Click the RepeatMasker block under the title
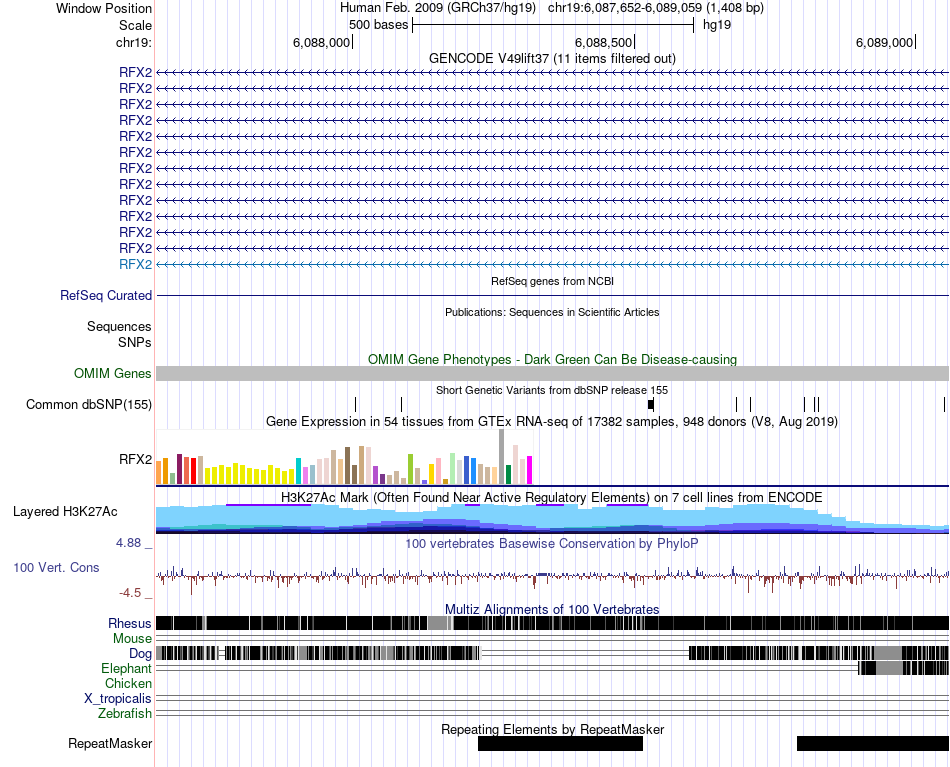This screenshot has width=950, height=767. click(x=560, y=743)
